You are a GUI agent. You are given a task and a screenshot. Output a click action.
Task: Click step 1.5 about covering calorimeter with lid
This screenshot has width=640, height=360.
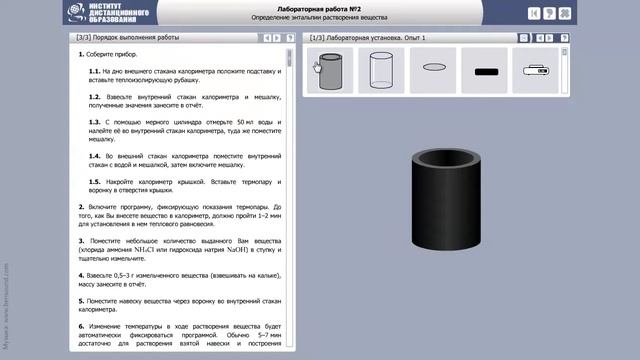(185, 186)
